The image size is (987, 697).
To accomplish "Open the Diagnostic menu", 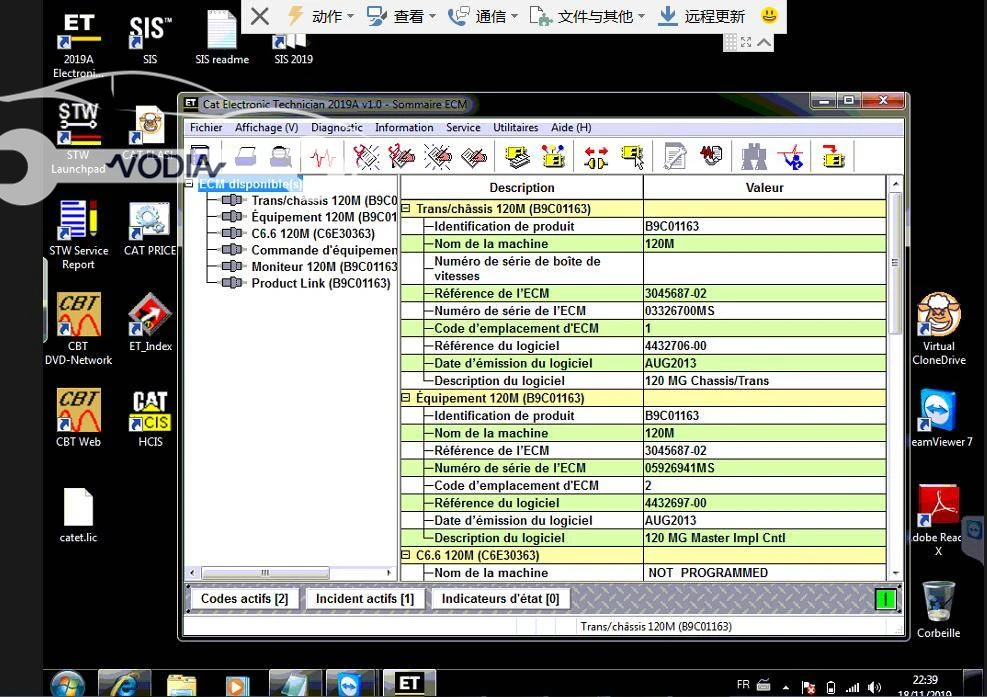I will (x=337, y=127).
